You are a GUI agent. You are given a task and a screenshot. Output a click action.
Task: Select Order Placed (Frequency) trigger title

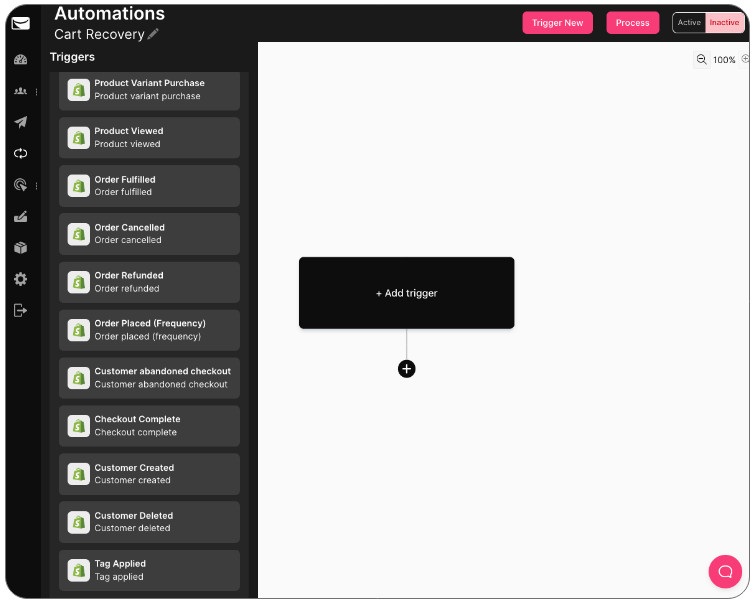point(150,323)
